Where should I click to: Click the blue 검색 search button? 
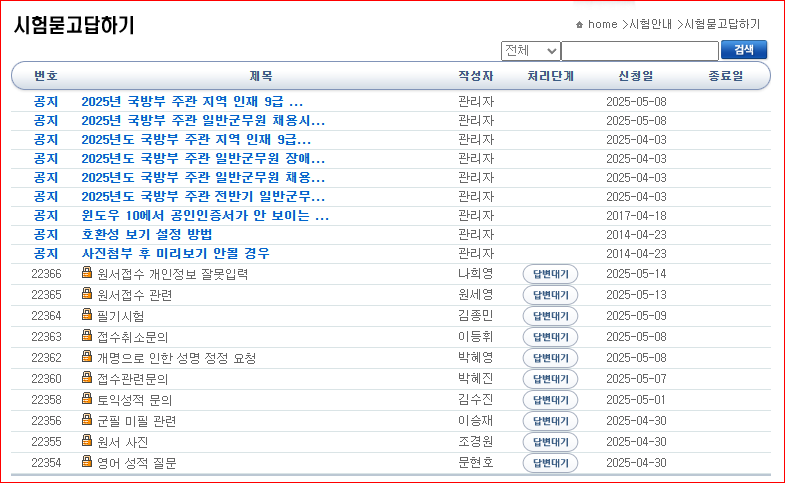coord(744,50)
